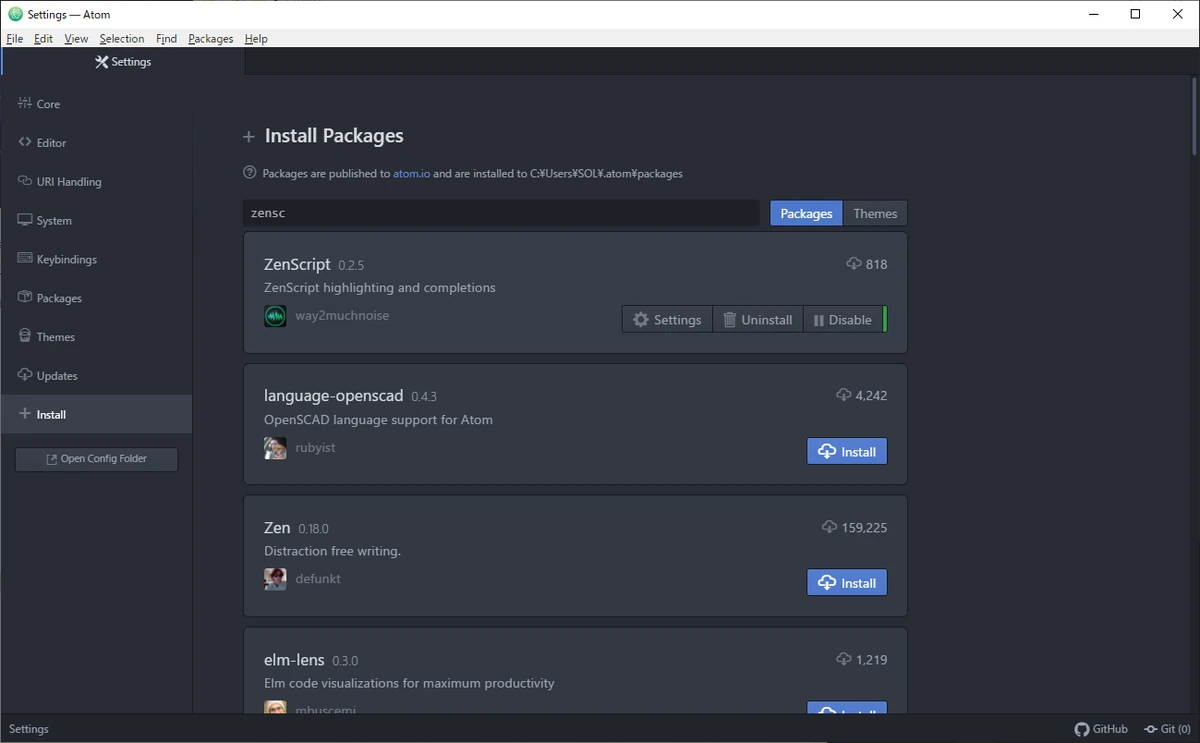Open the Themes settings panel
The image size is (1200, 743).
pyautogui.click(x=55, y=337)
